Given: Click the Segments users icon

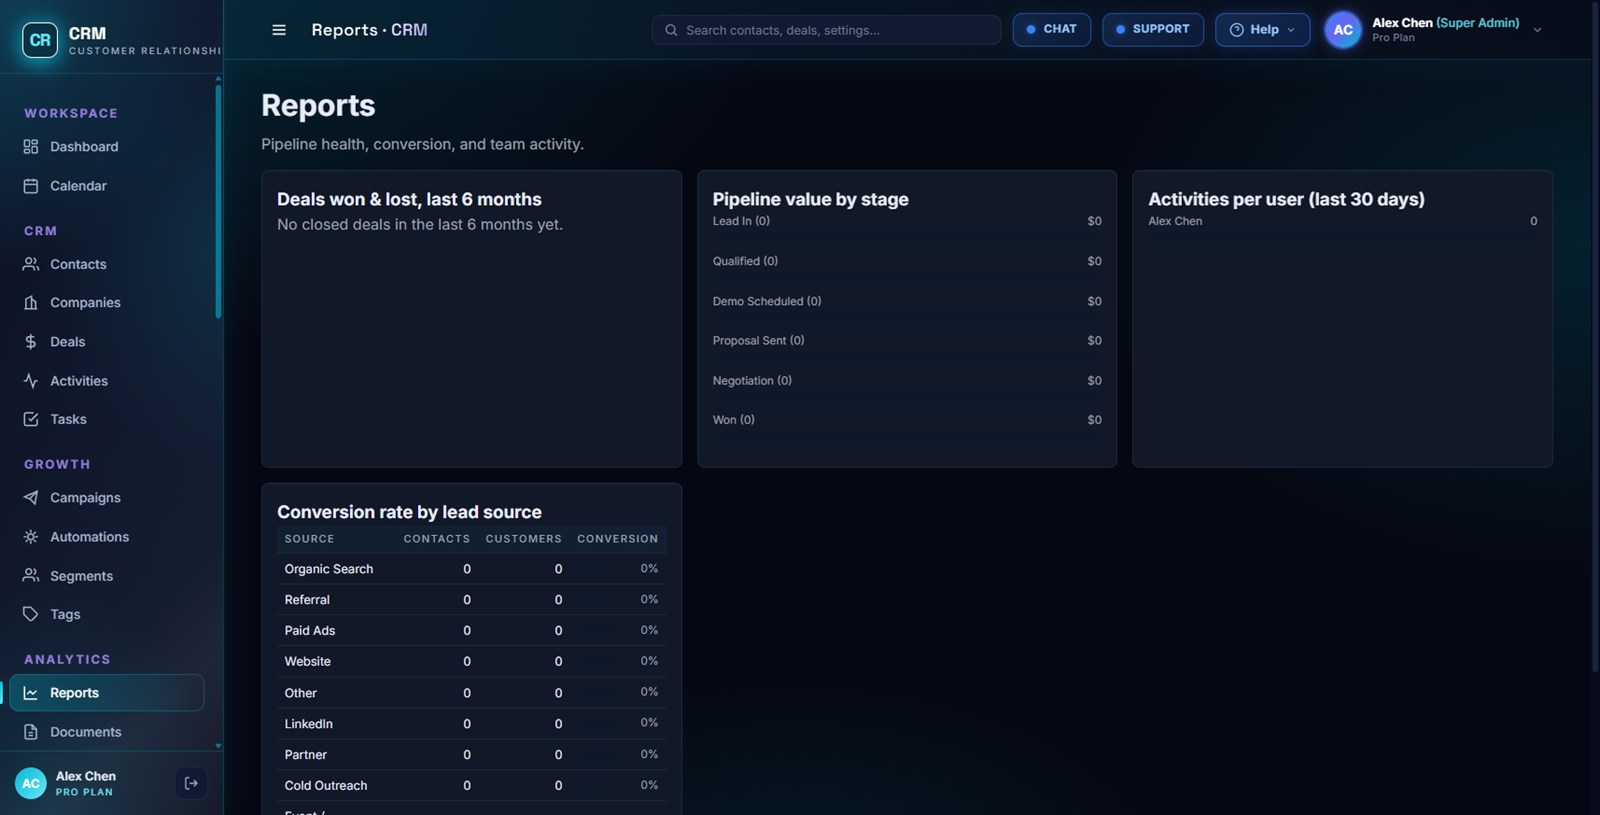Looking at the screenshot, I should (x=31, y=576).
